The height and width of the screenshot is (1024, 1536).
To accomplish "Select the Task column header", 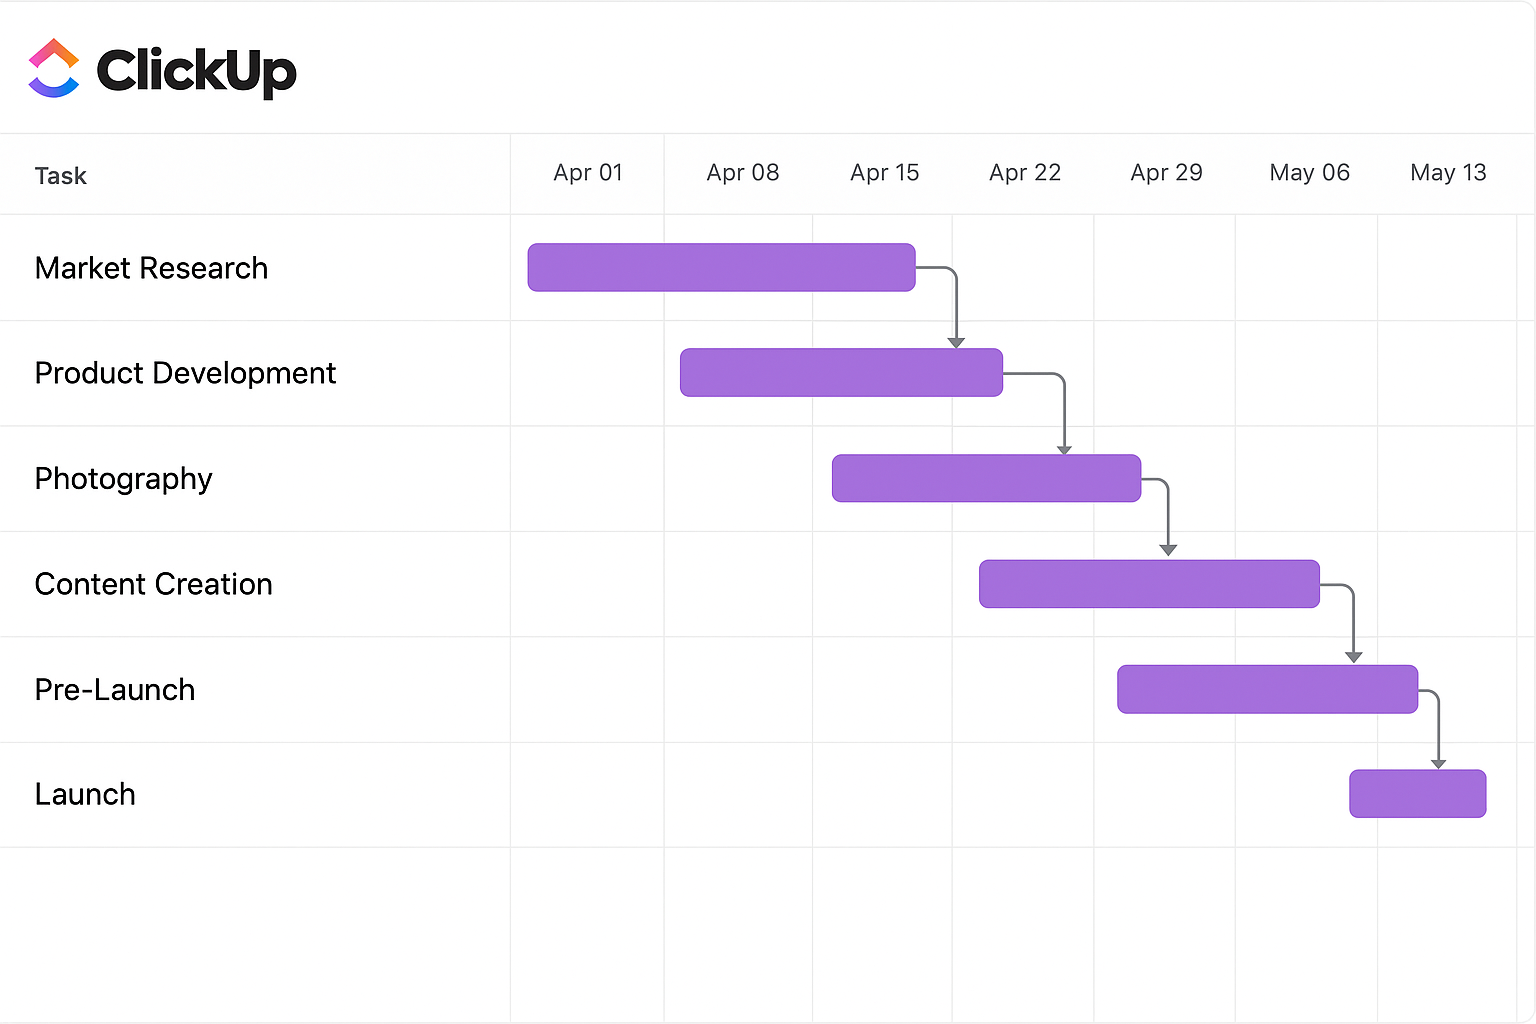I will tap(61, 176).
